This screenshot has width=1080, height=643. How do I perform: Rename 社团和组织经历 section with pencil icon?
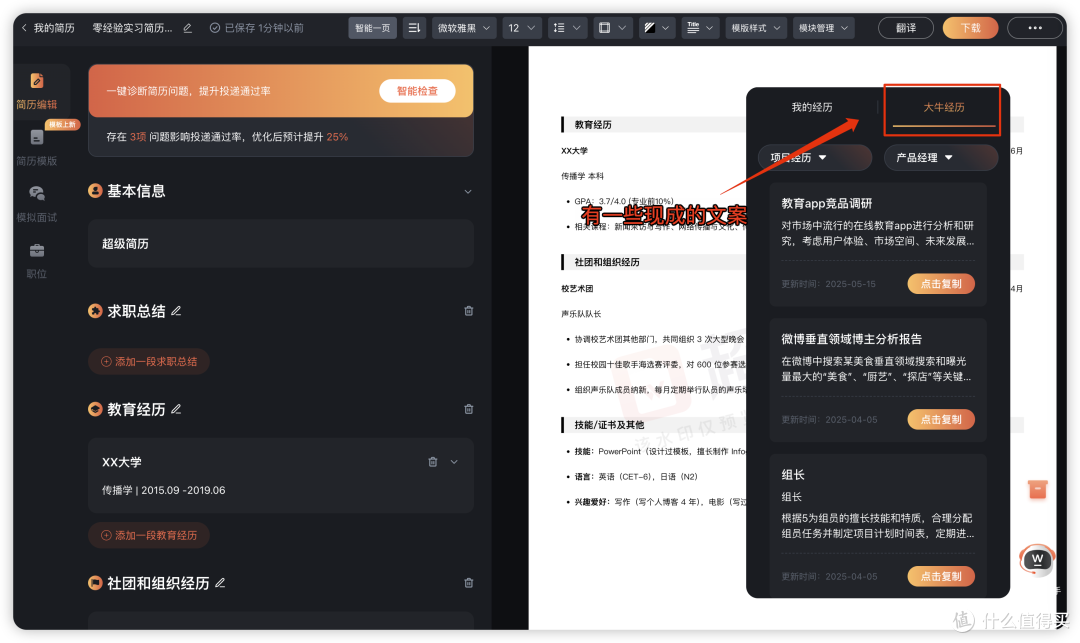point(220,583)
